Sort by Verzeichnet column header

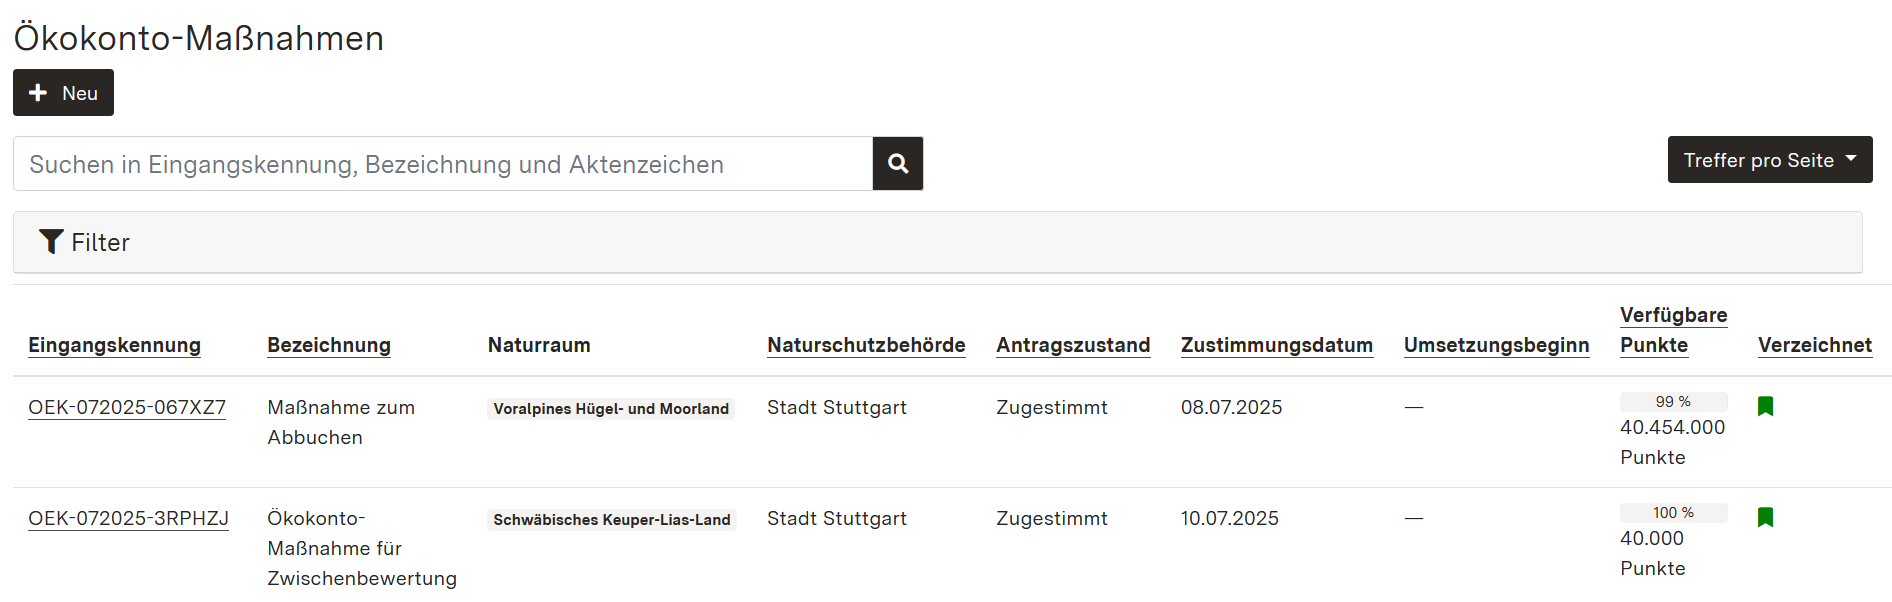(x=1814, y=345)
